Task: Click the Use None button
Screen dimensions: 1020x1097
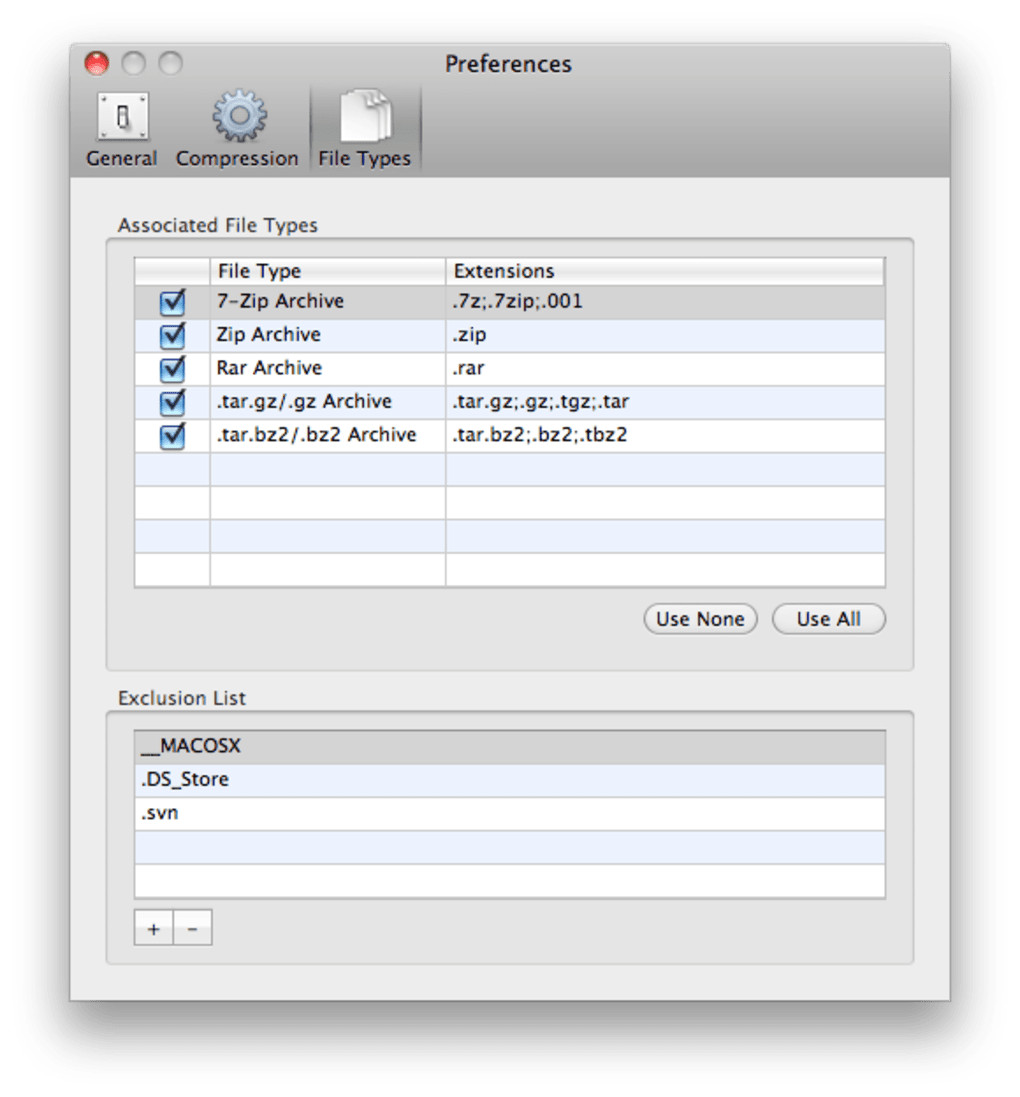Action: click(x=700, y=619)
